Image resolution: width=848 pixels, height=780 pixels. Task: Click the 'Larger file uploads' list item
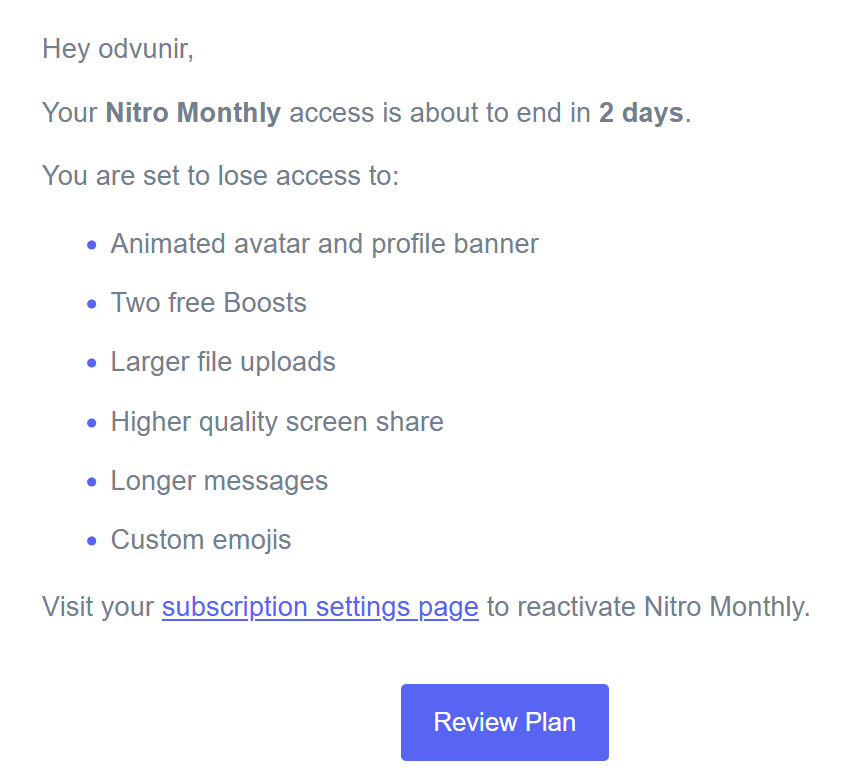point(223,362)
